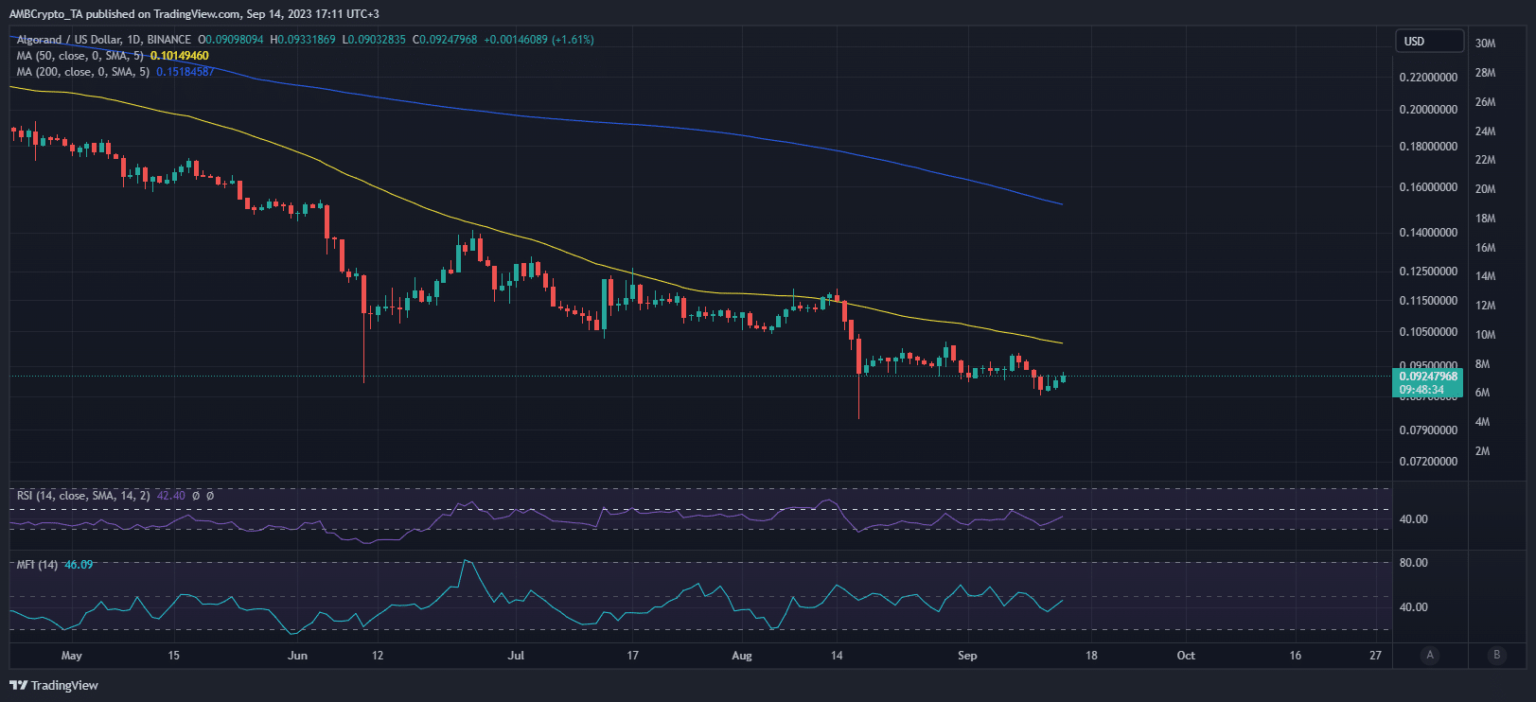This screenshot has width=1536, height=702.
Task: Click the RSI value 42.40 in legend
Action: pos(171,495)
